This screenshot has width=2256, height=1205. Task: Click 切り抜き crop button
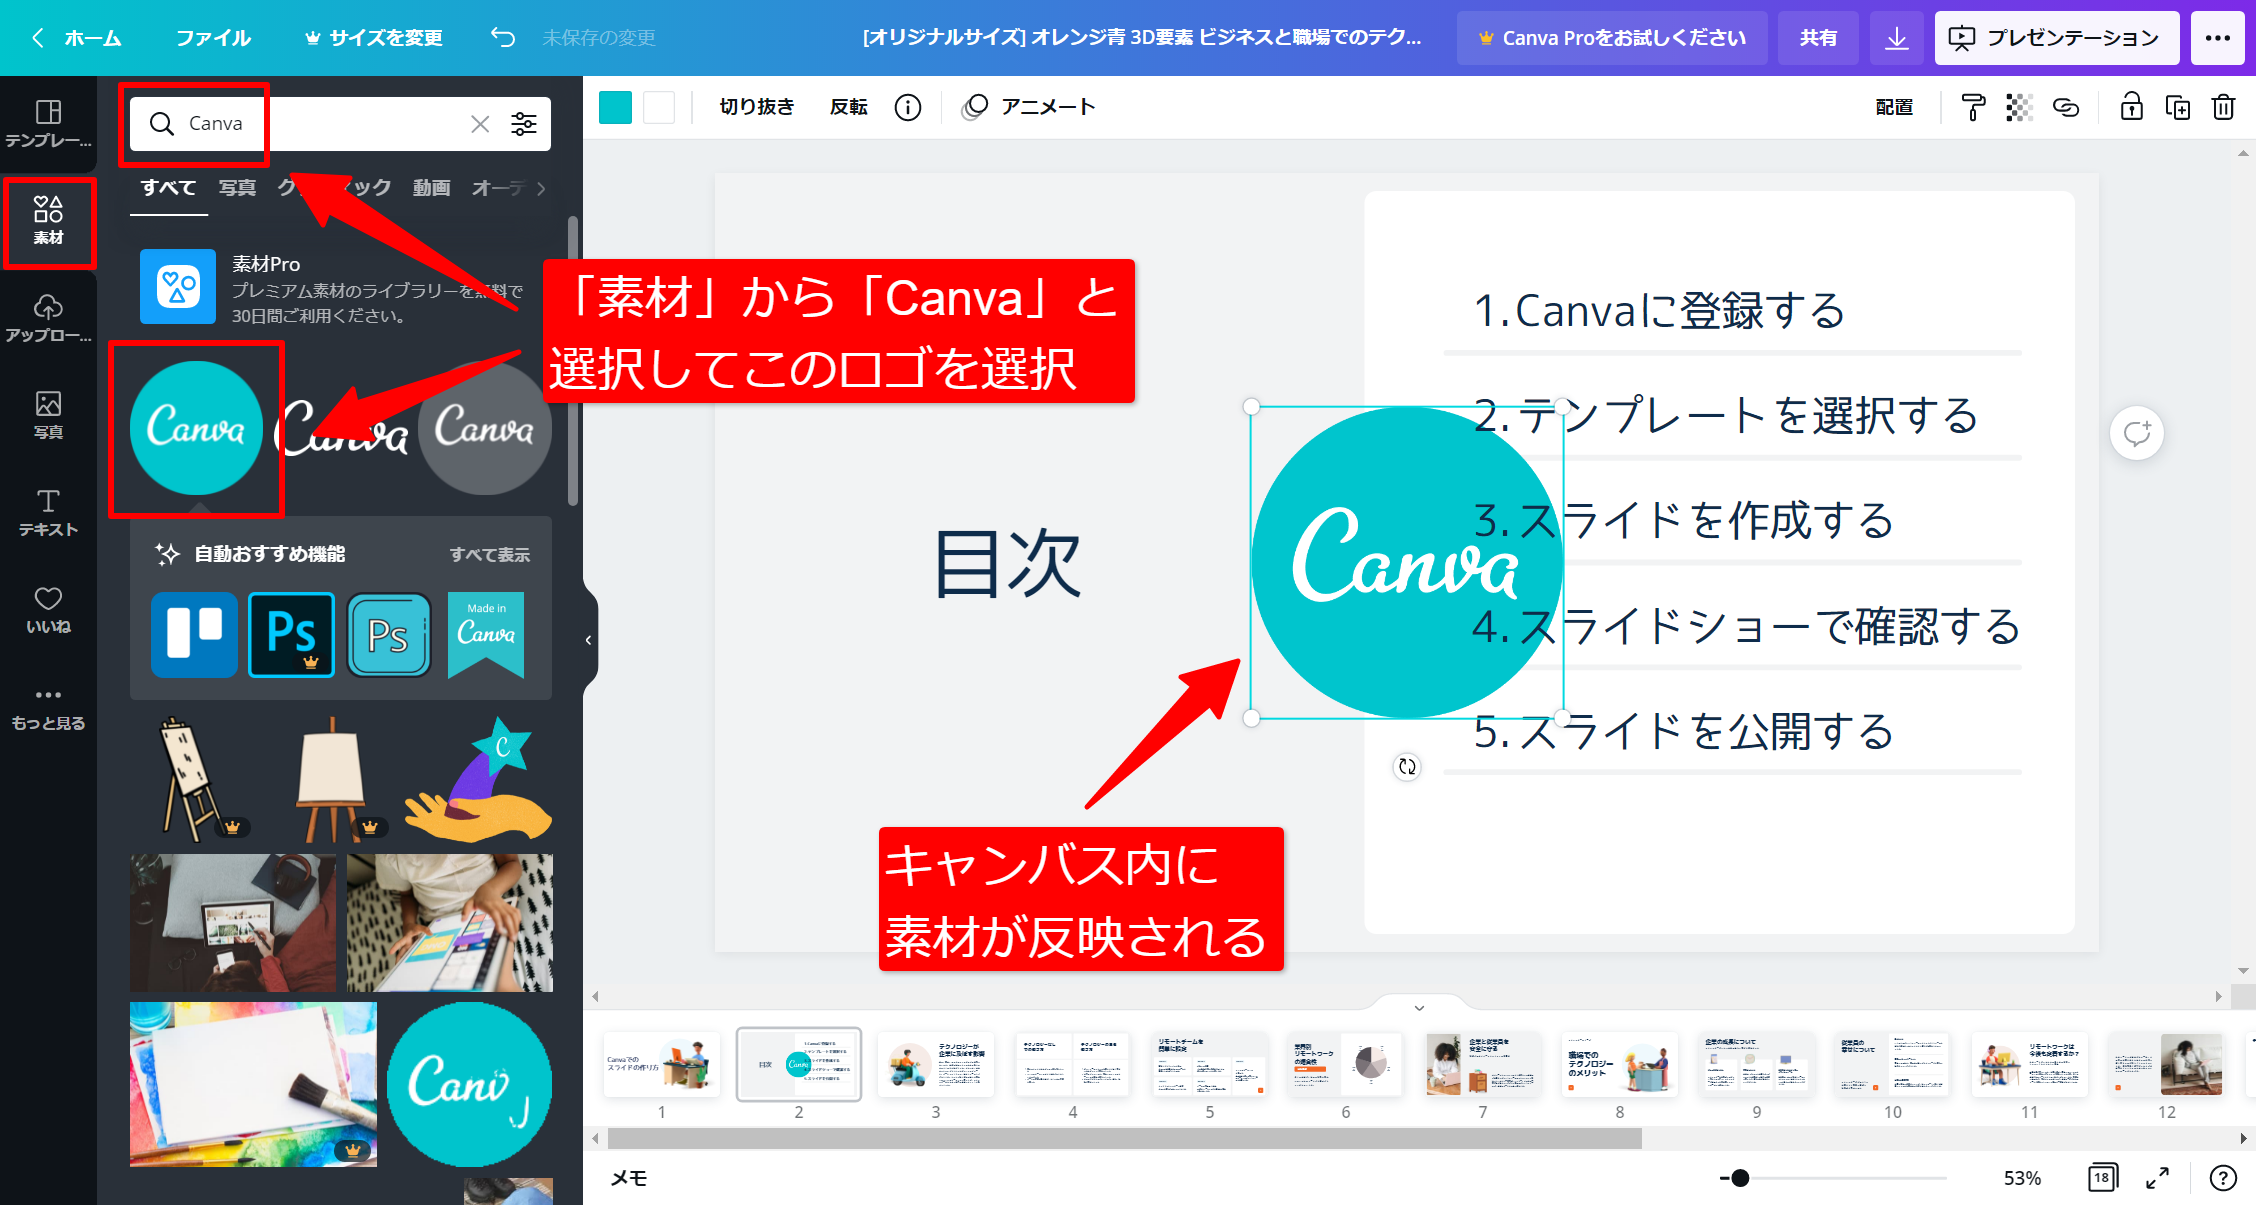(757, 107)
